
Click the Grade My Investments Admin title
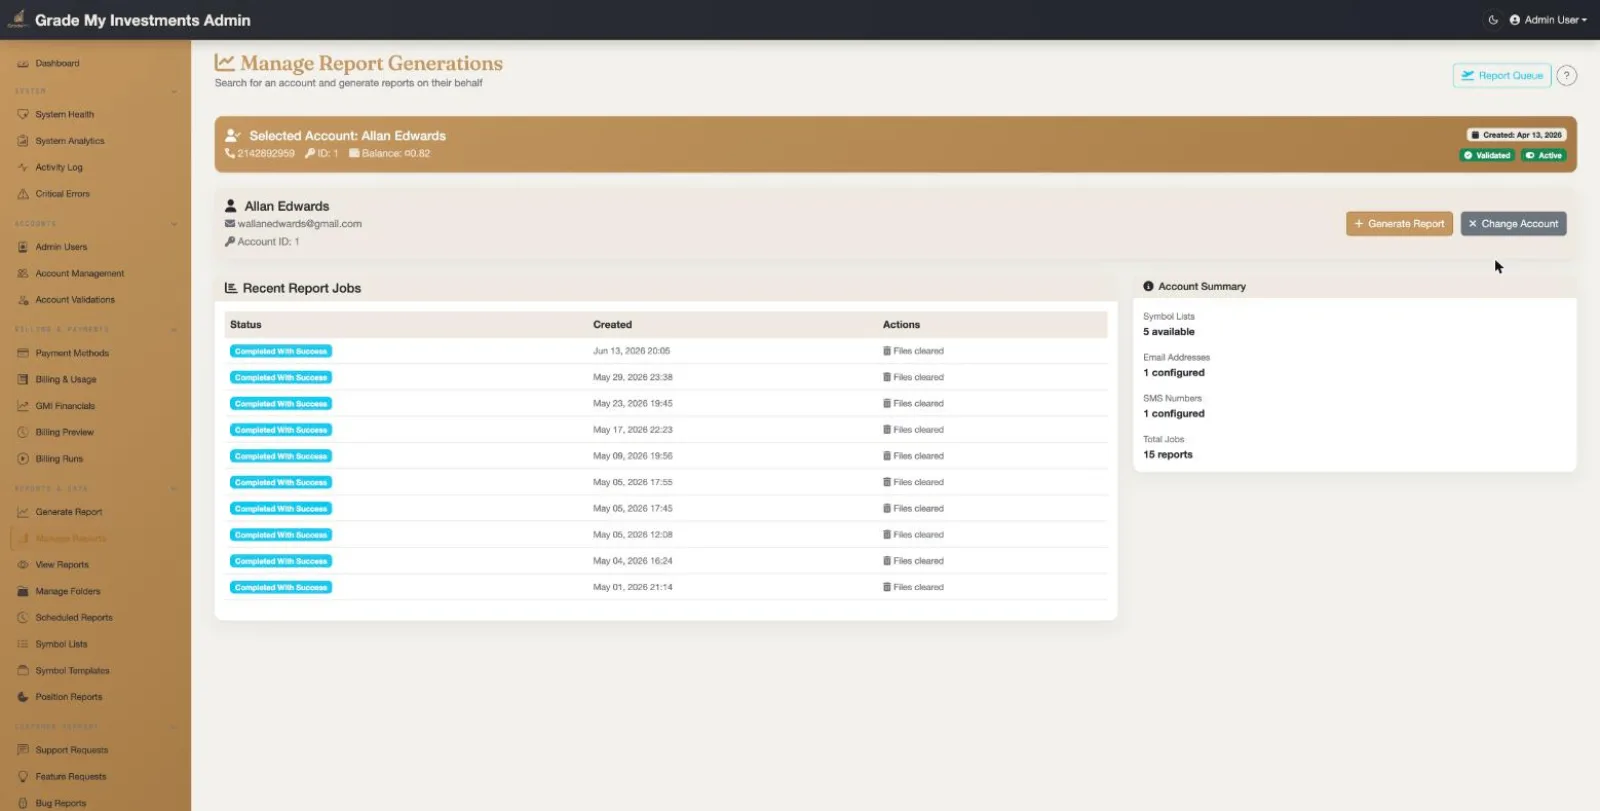[143, 20]
